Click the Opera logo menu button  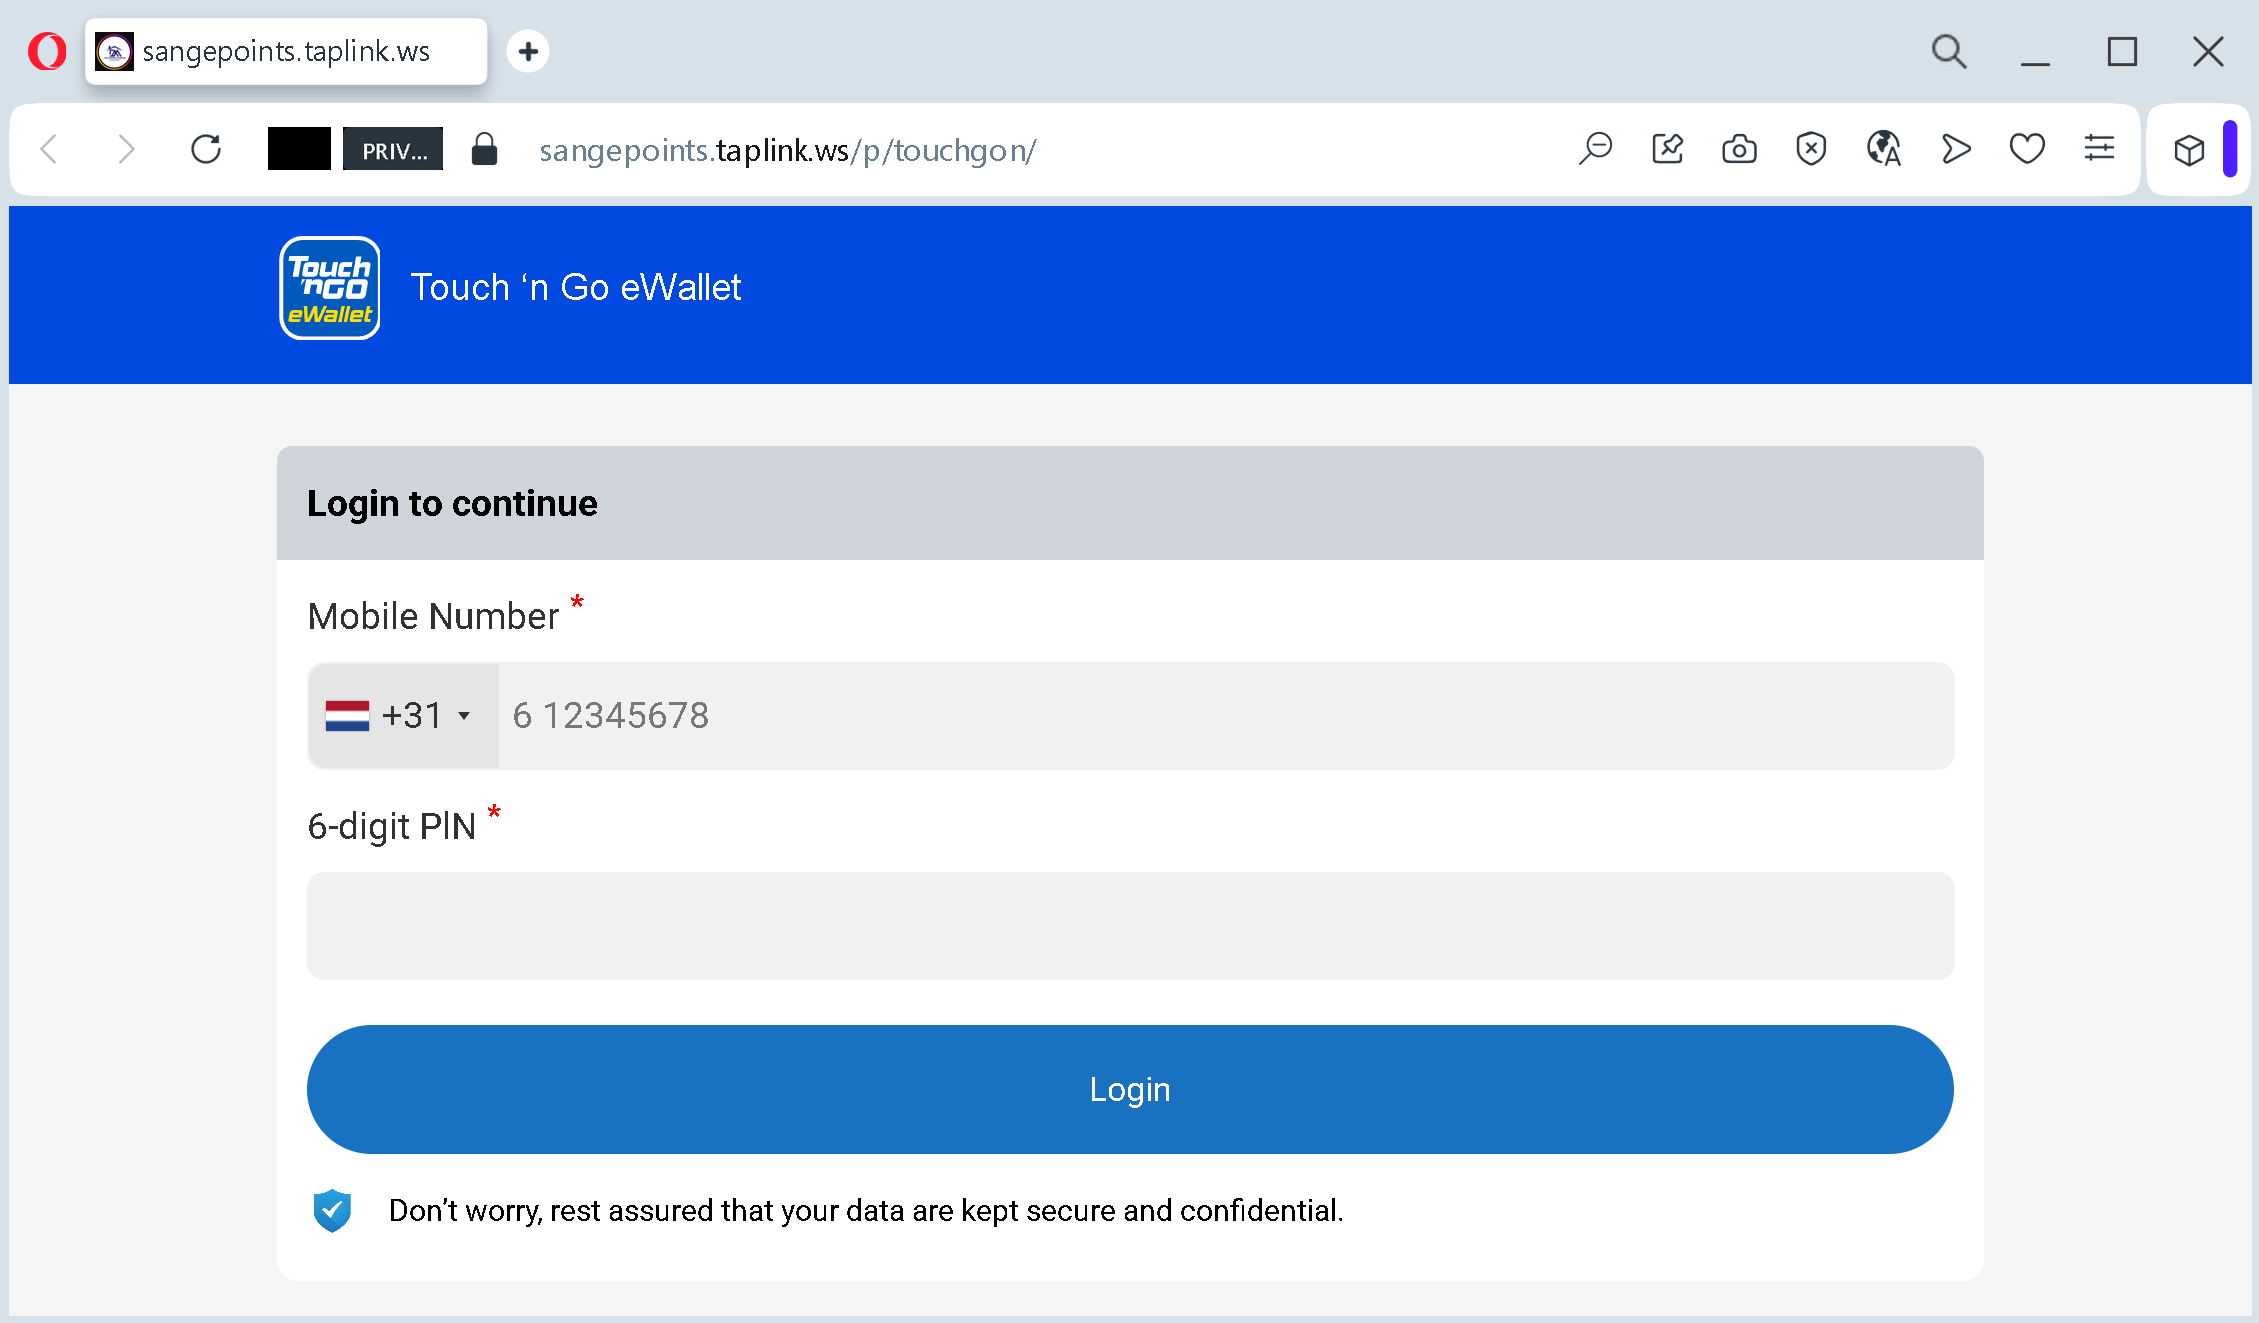(x=46, y=51)
